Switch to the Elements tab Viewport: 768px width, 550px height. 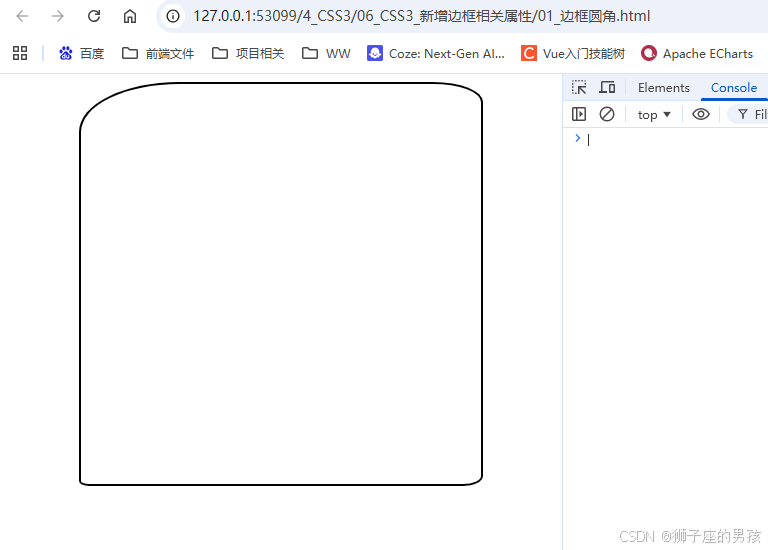point(664,88)
